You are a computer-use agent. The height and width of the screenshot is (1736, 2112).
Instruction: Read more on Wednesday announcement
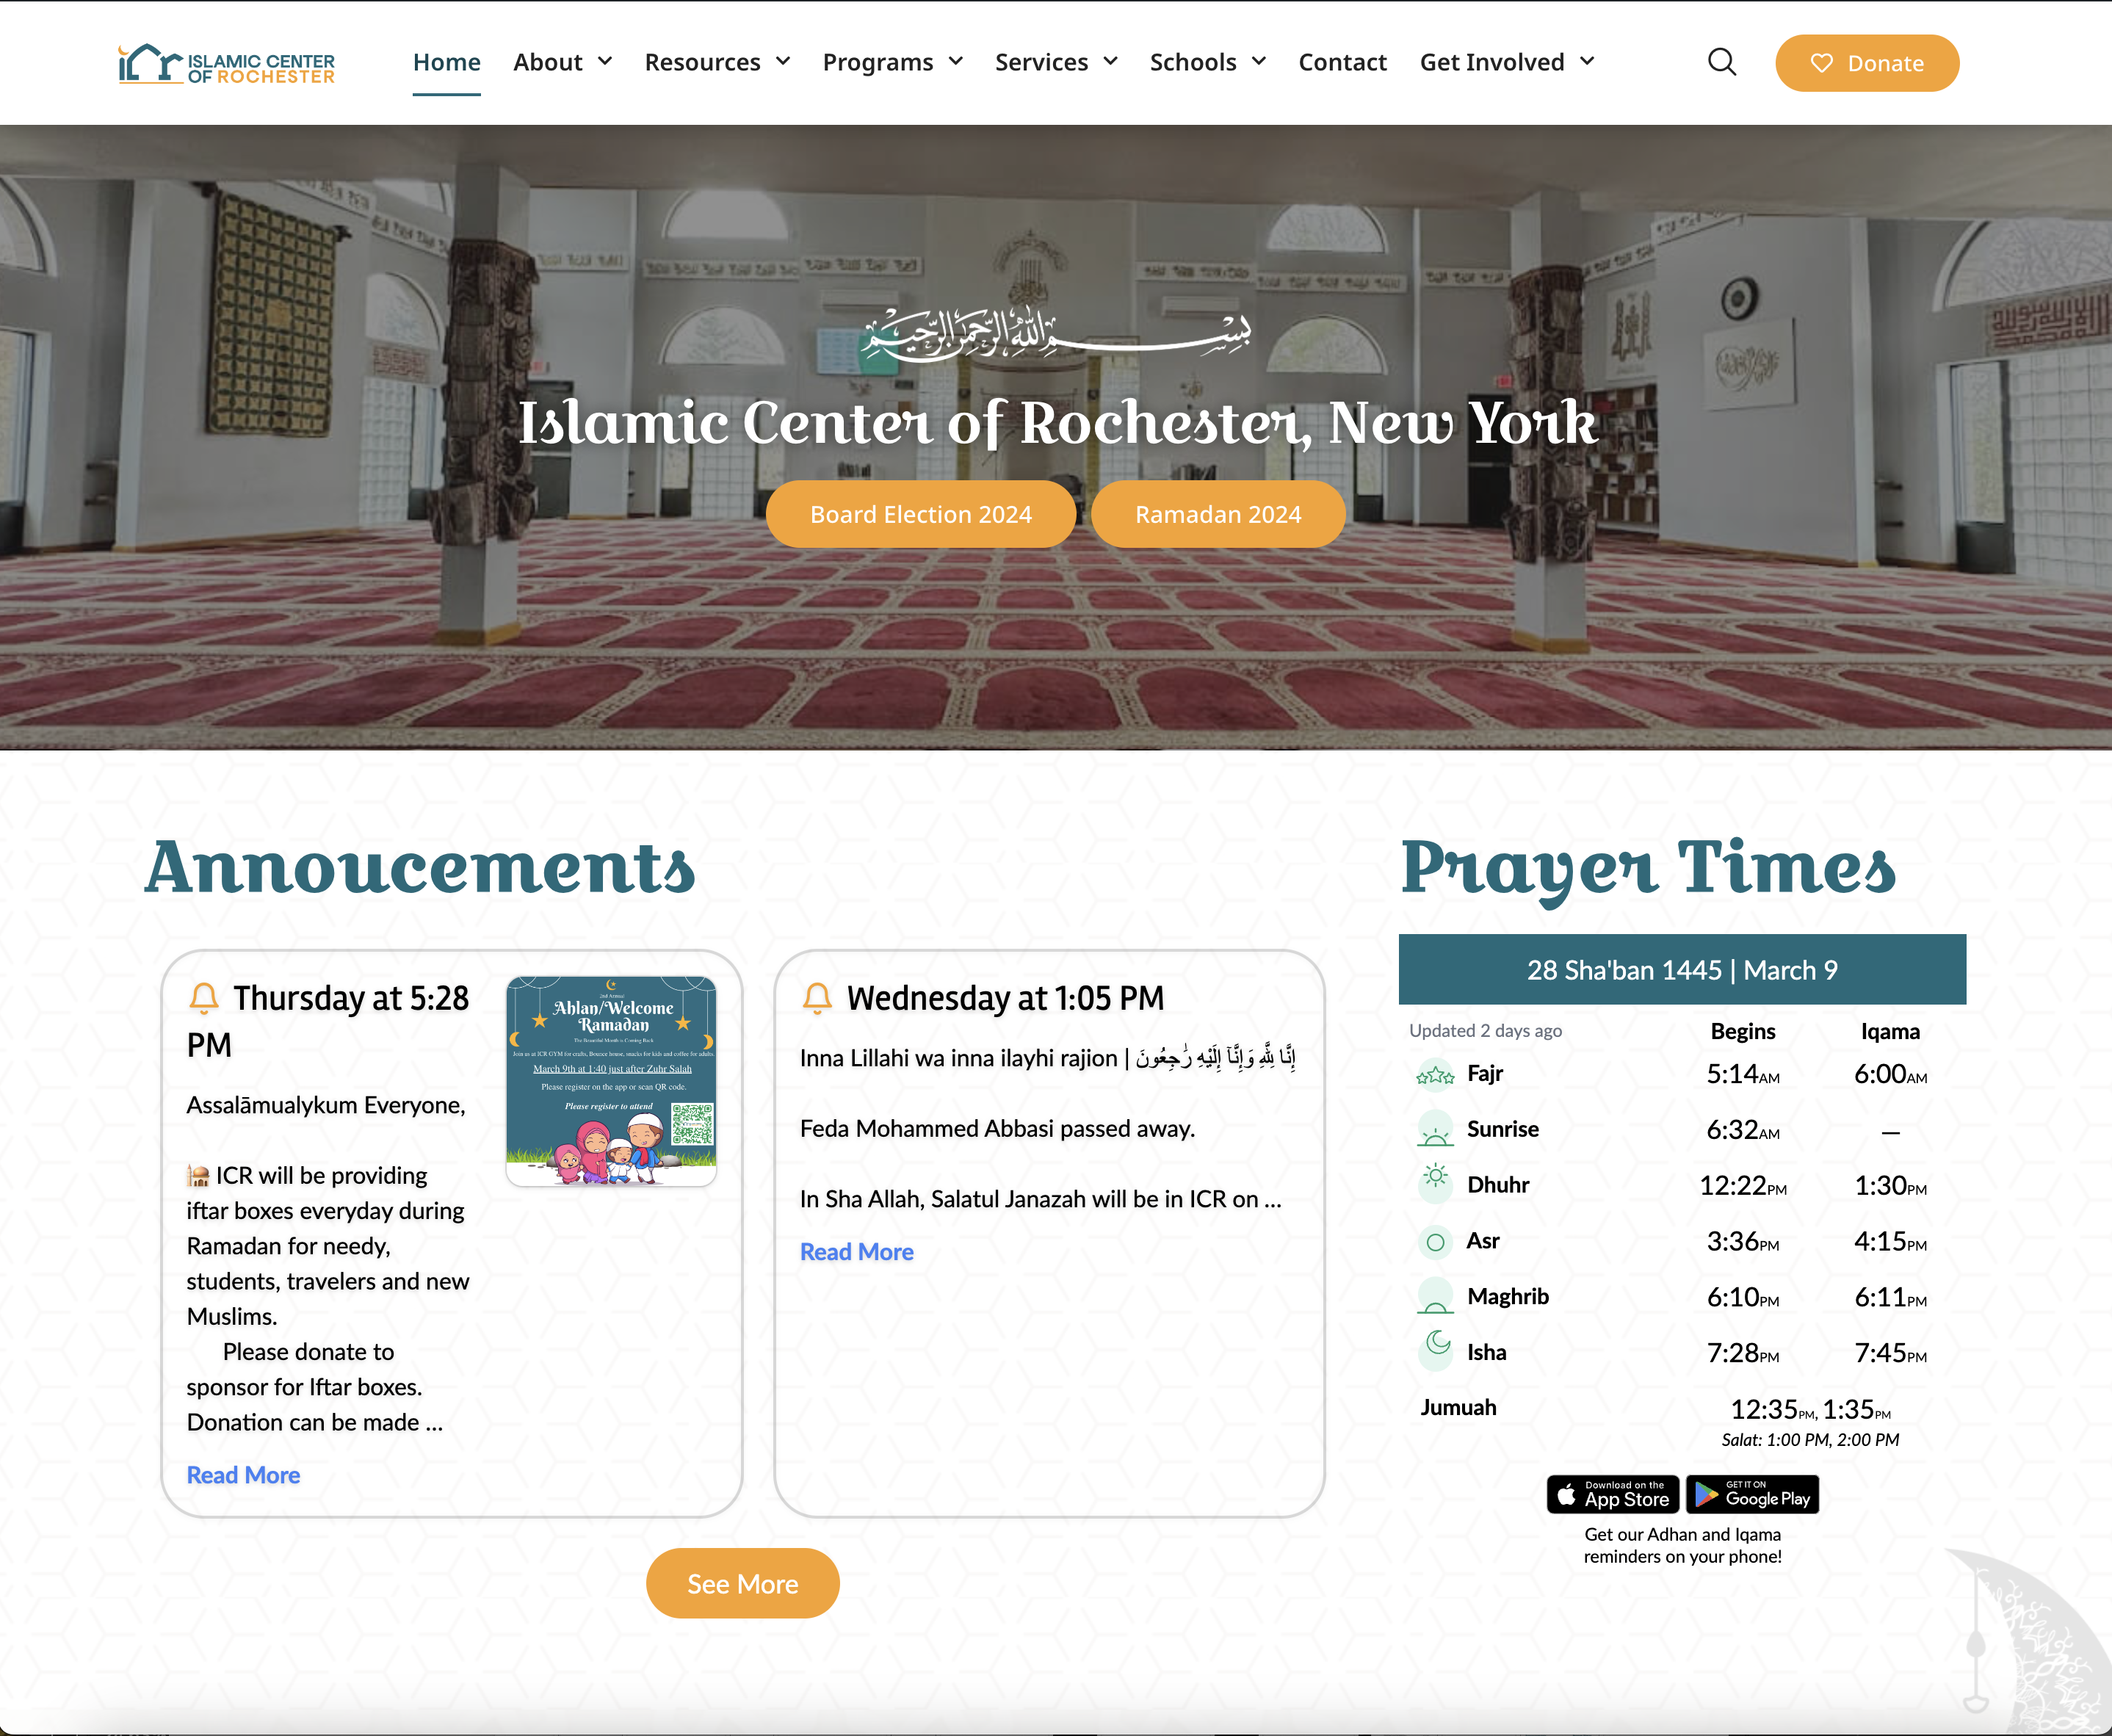tap(856, 1252)
